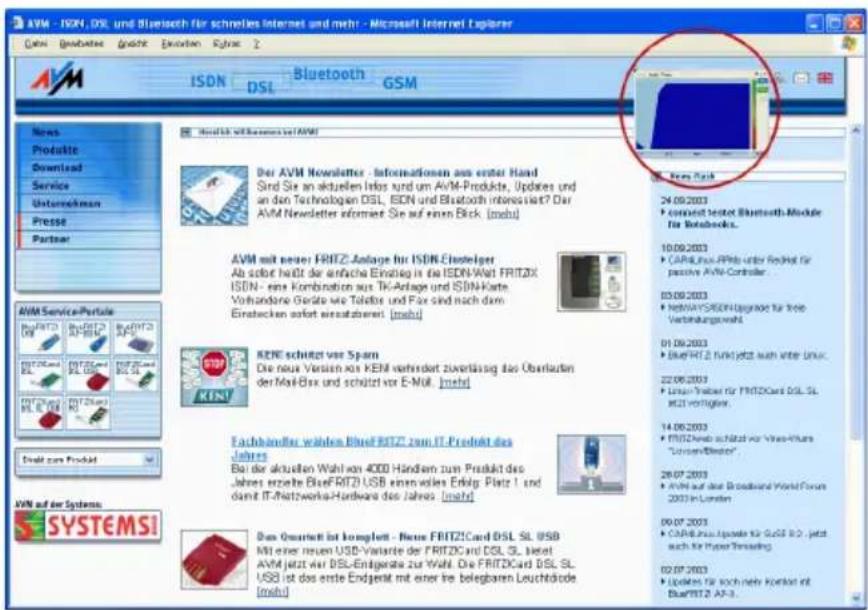Open the Favoriten menu

click(x=180, y=44)
